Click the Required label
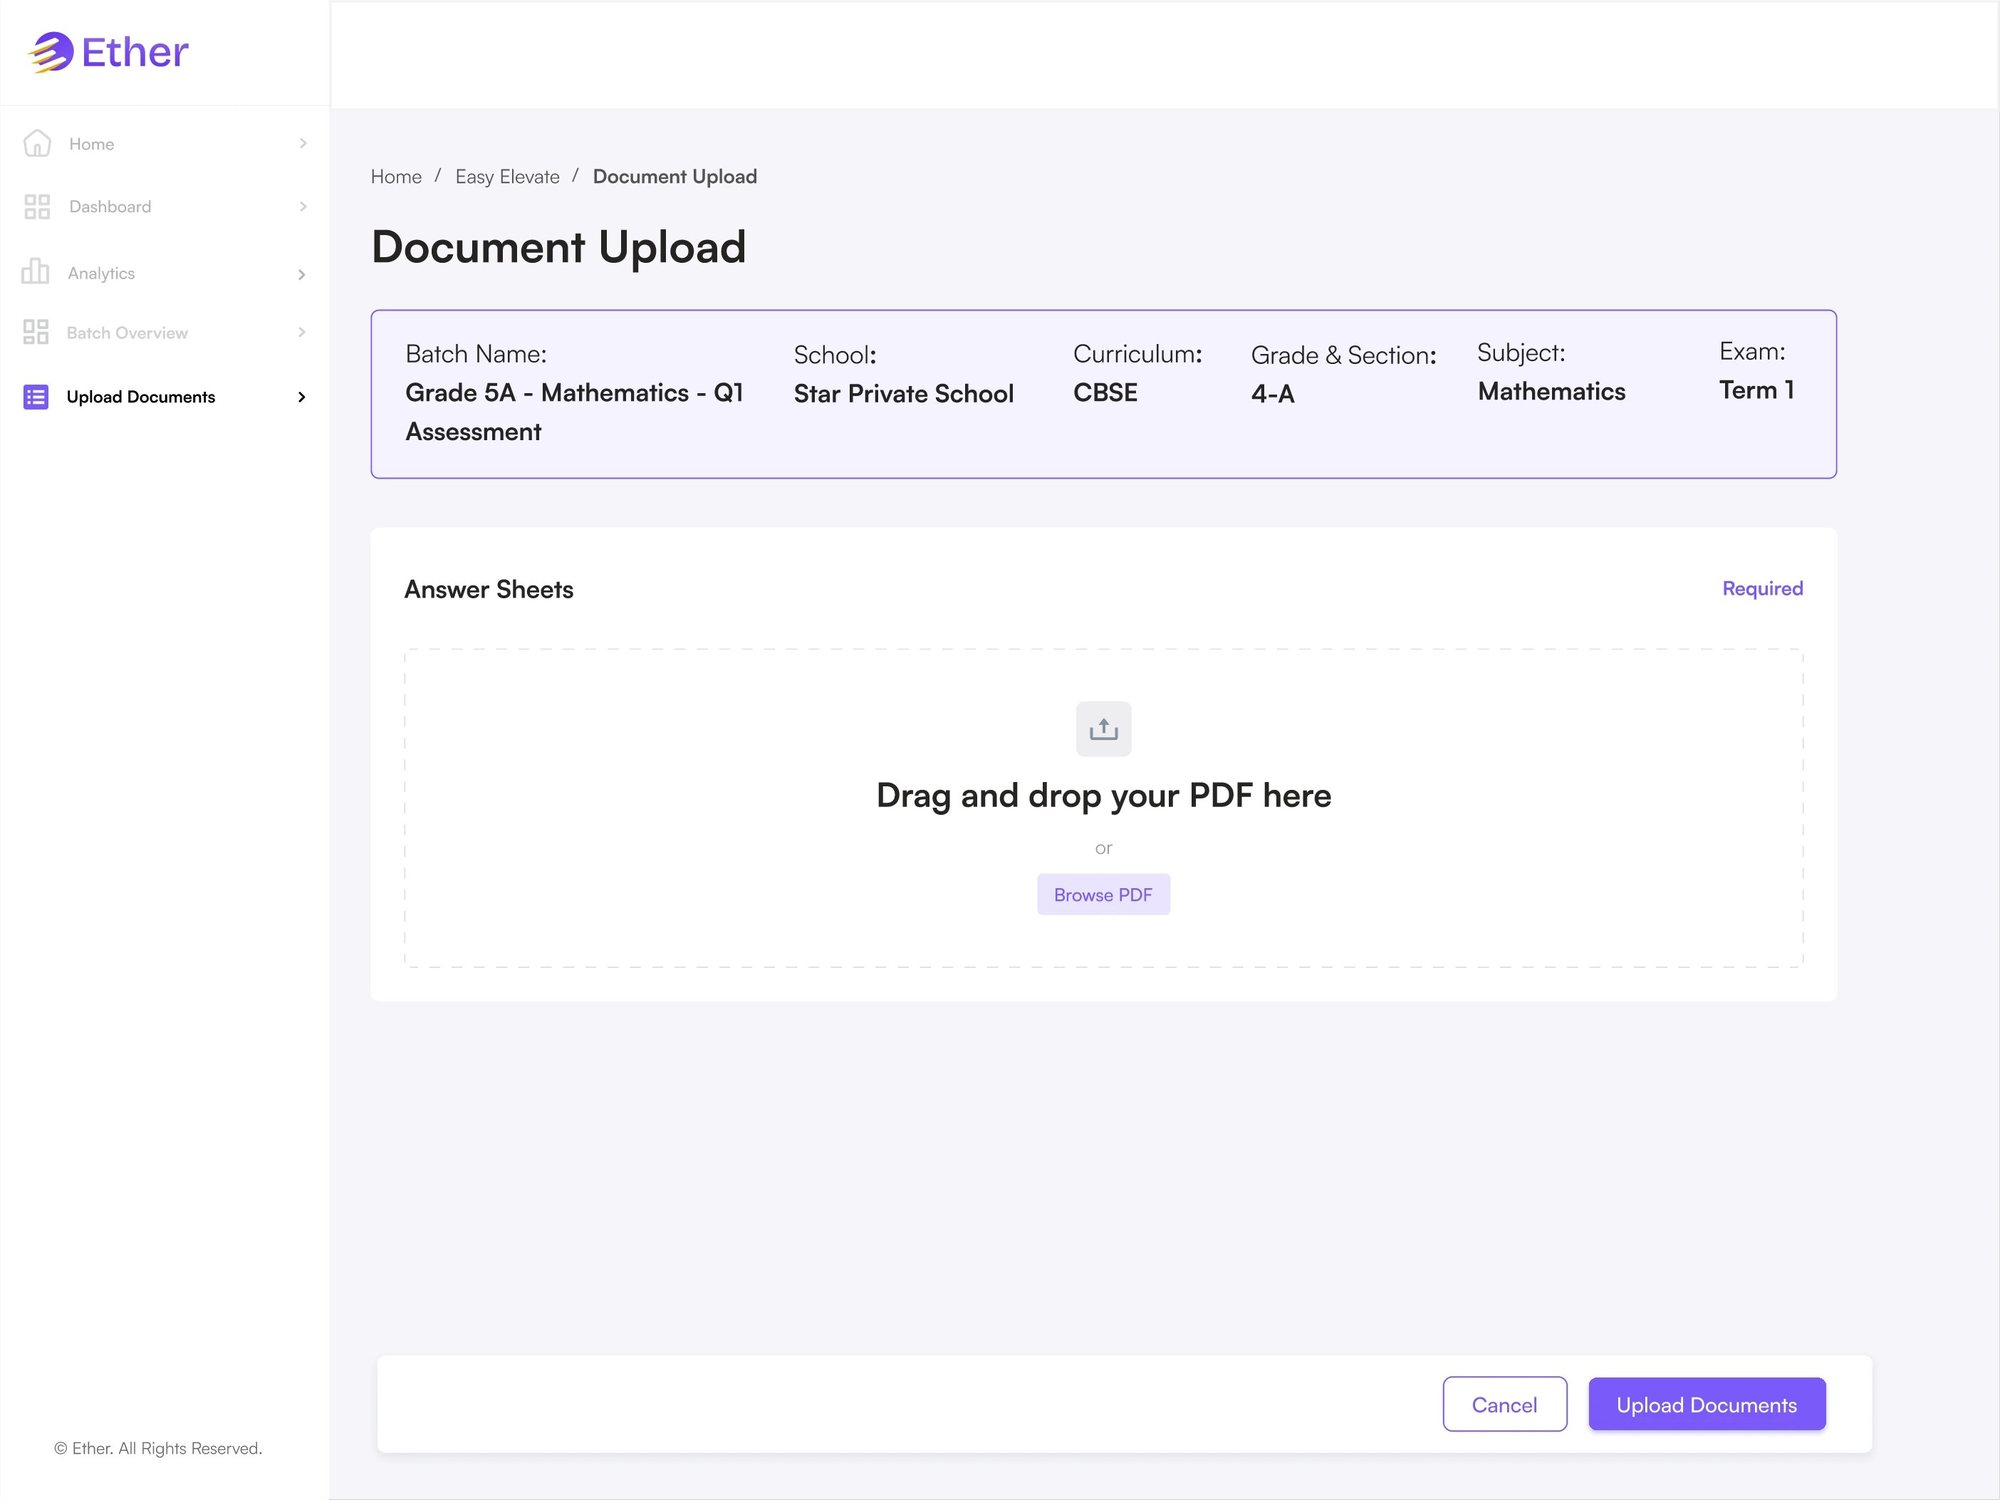Image resolution: width=2000 pixels, height=1500 pixels. click(1762, 589)
